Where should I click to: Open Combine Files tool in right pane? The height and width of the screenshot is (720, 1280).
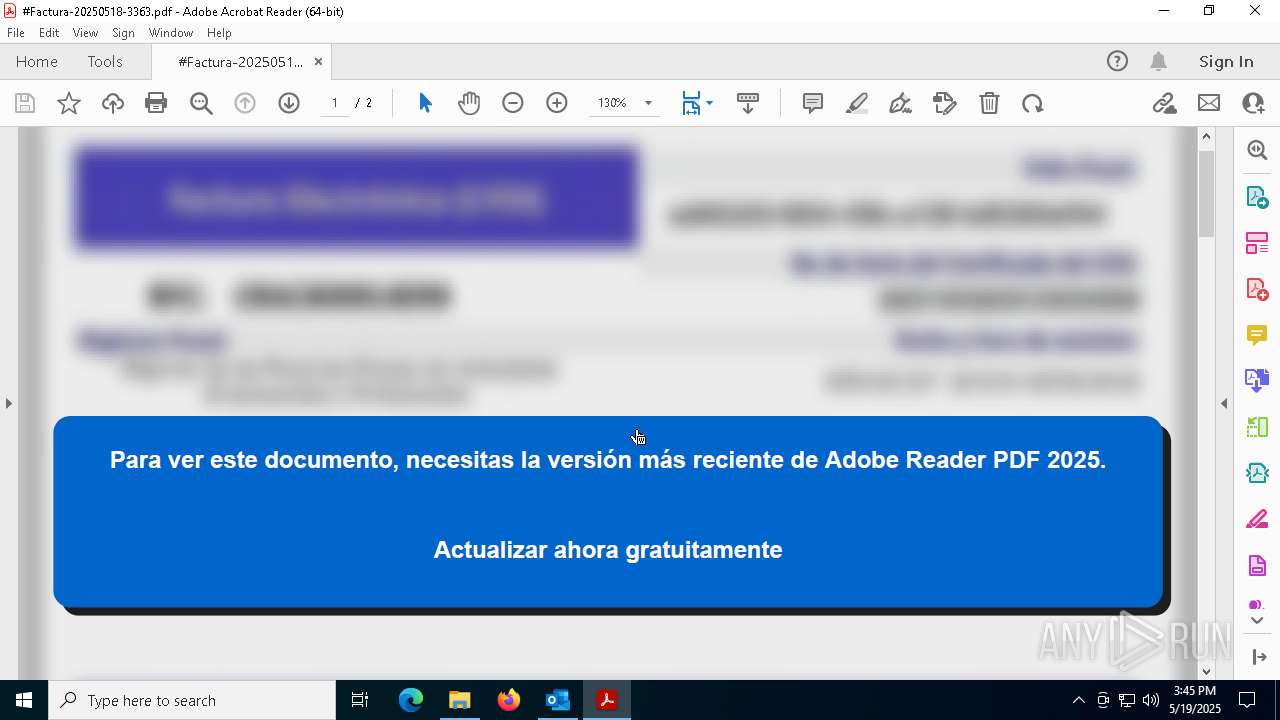point(1257,380)
